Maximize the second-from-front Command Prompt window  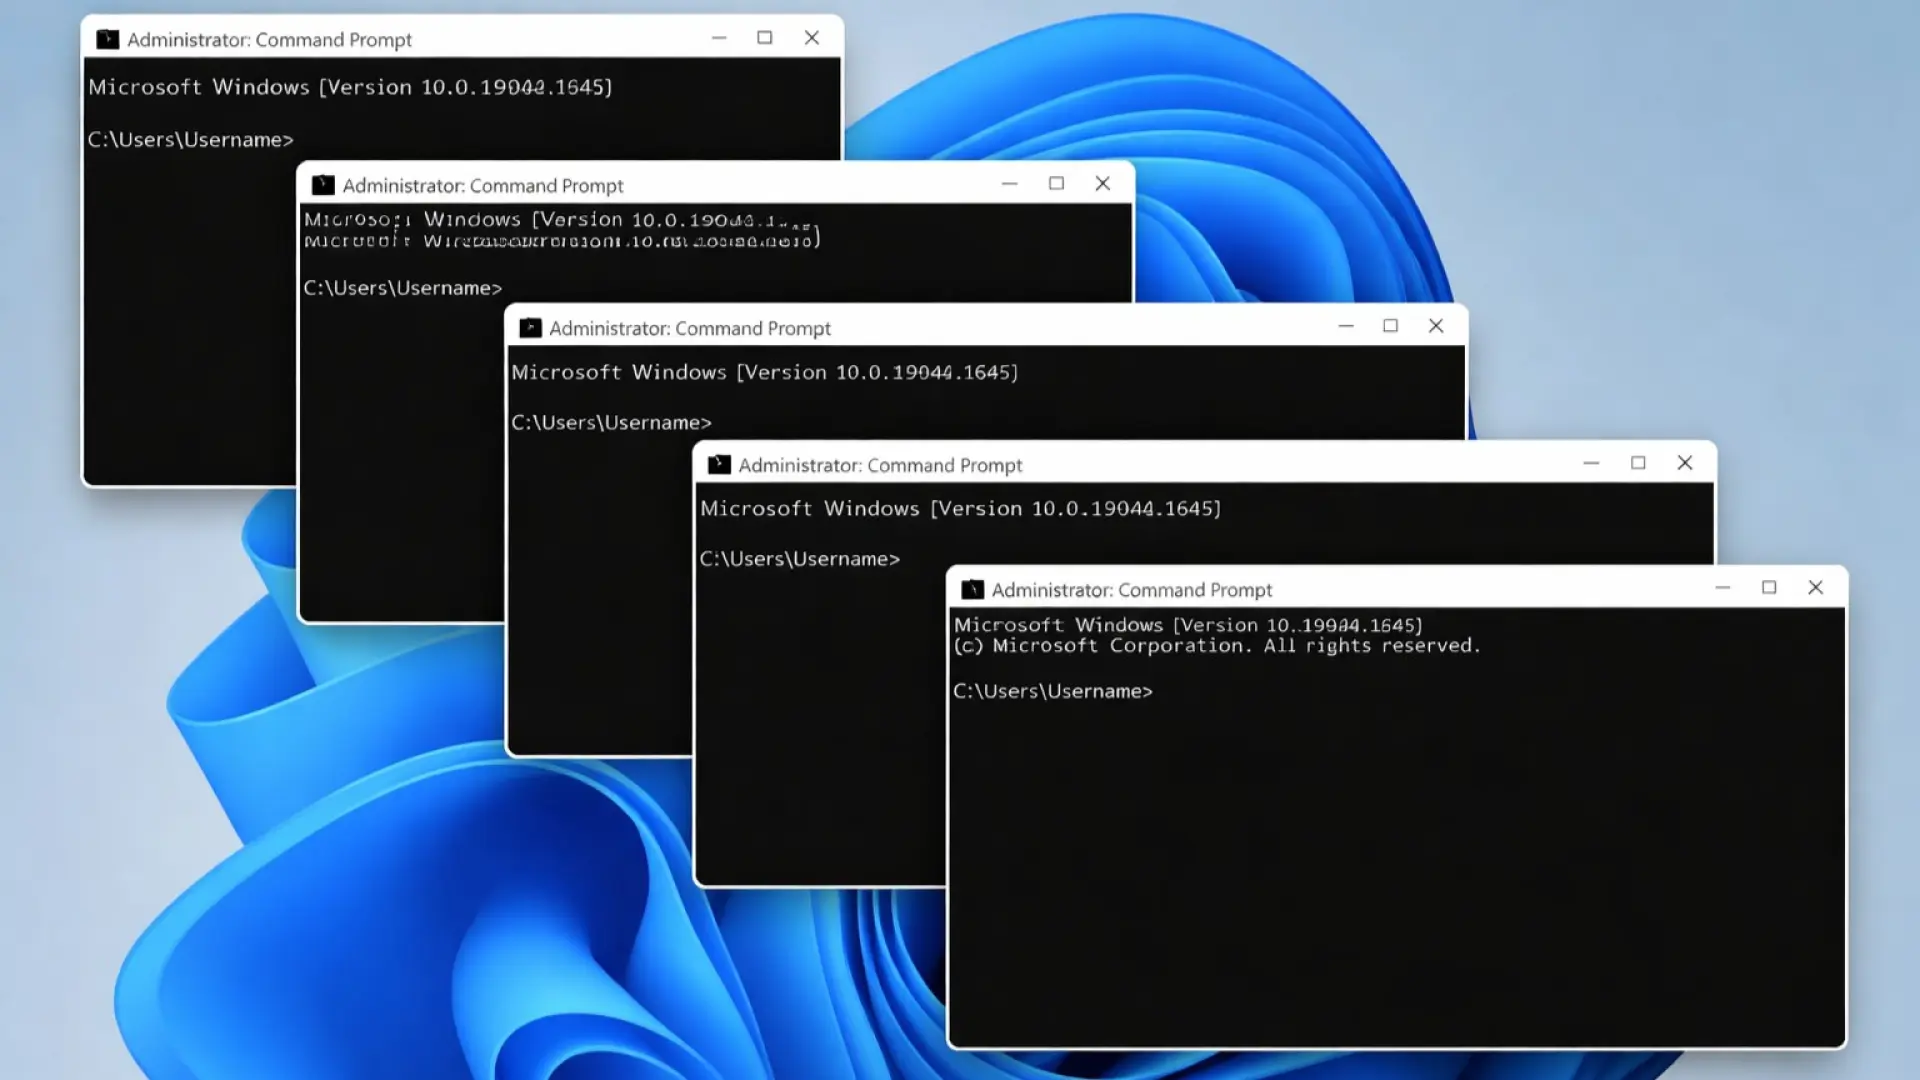coord(1638,463)
